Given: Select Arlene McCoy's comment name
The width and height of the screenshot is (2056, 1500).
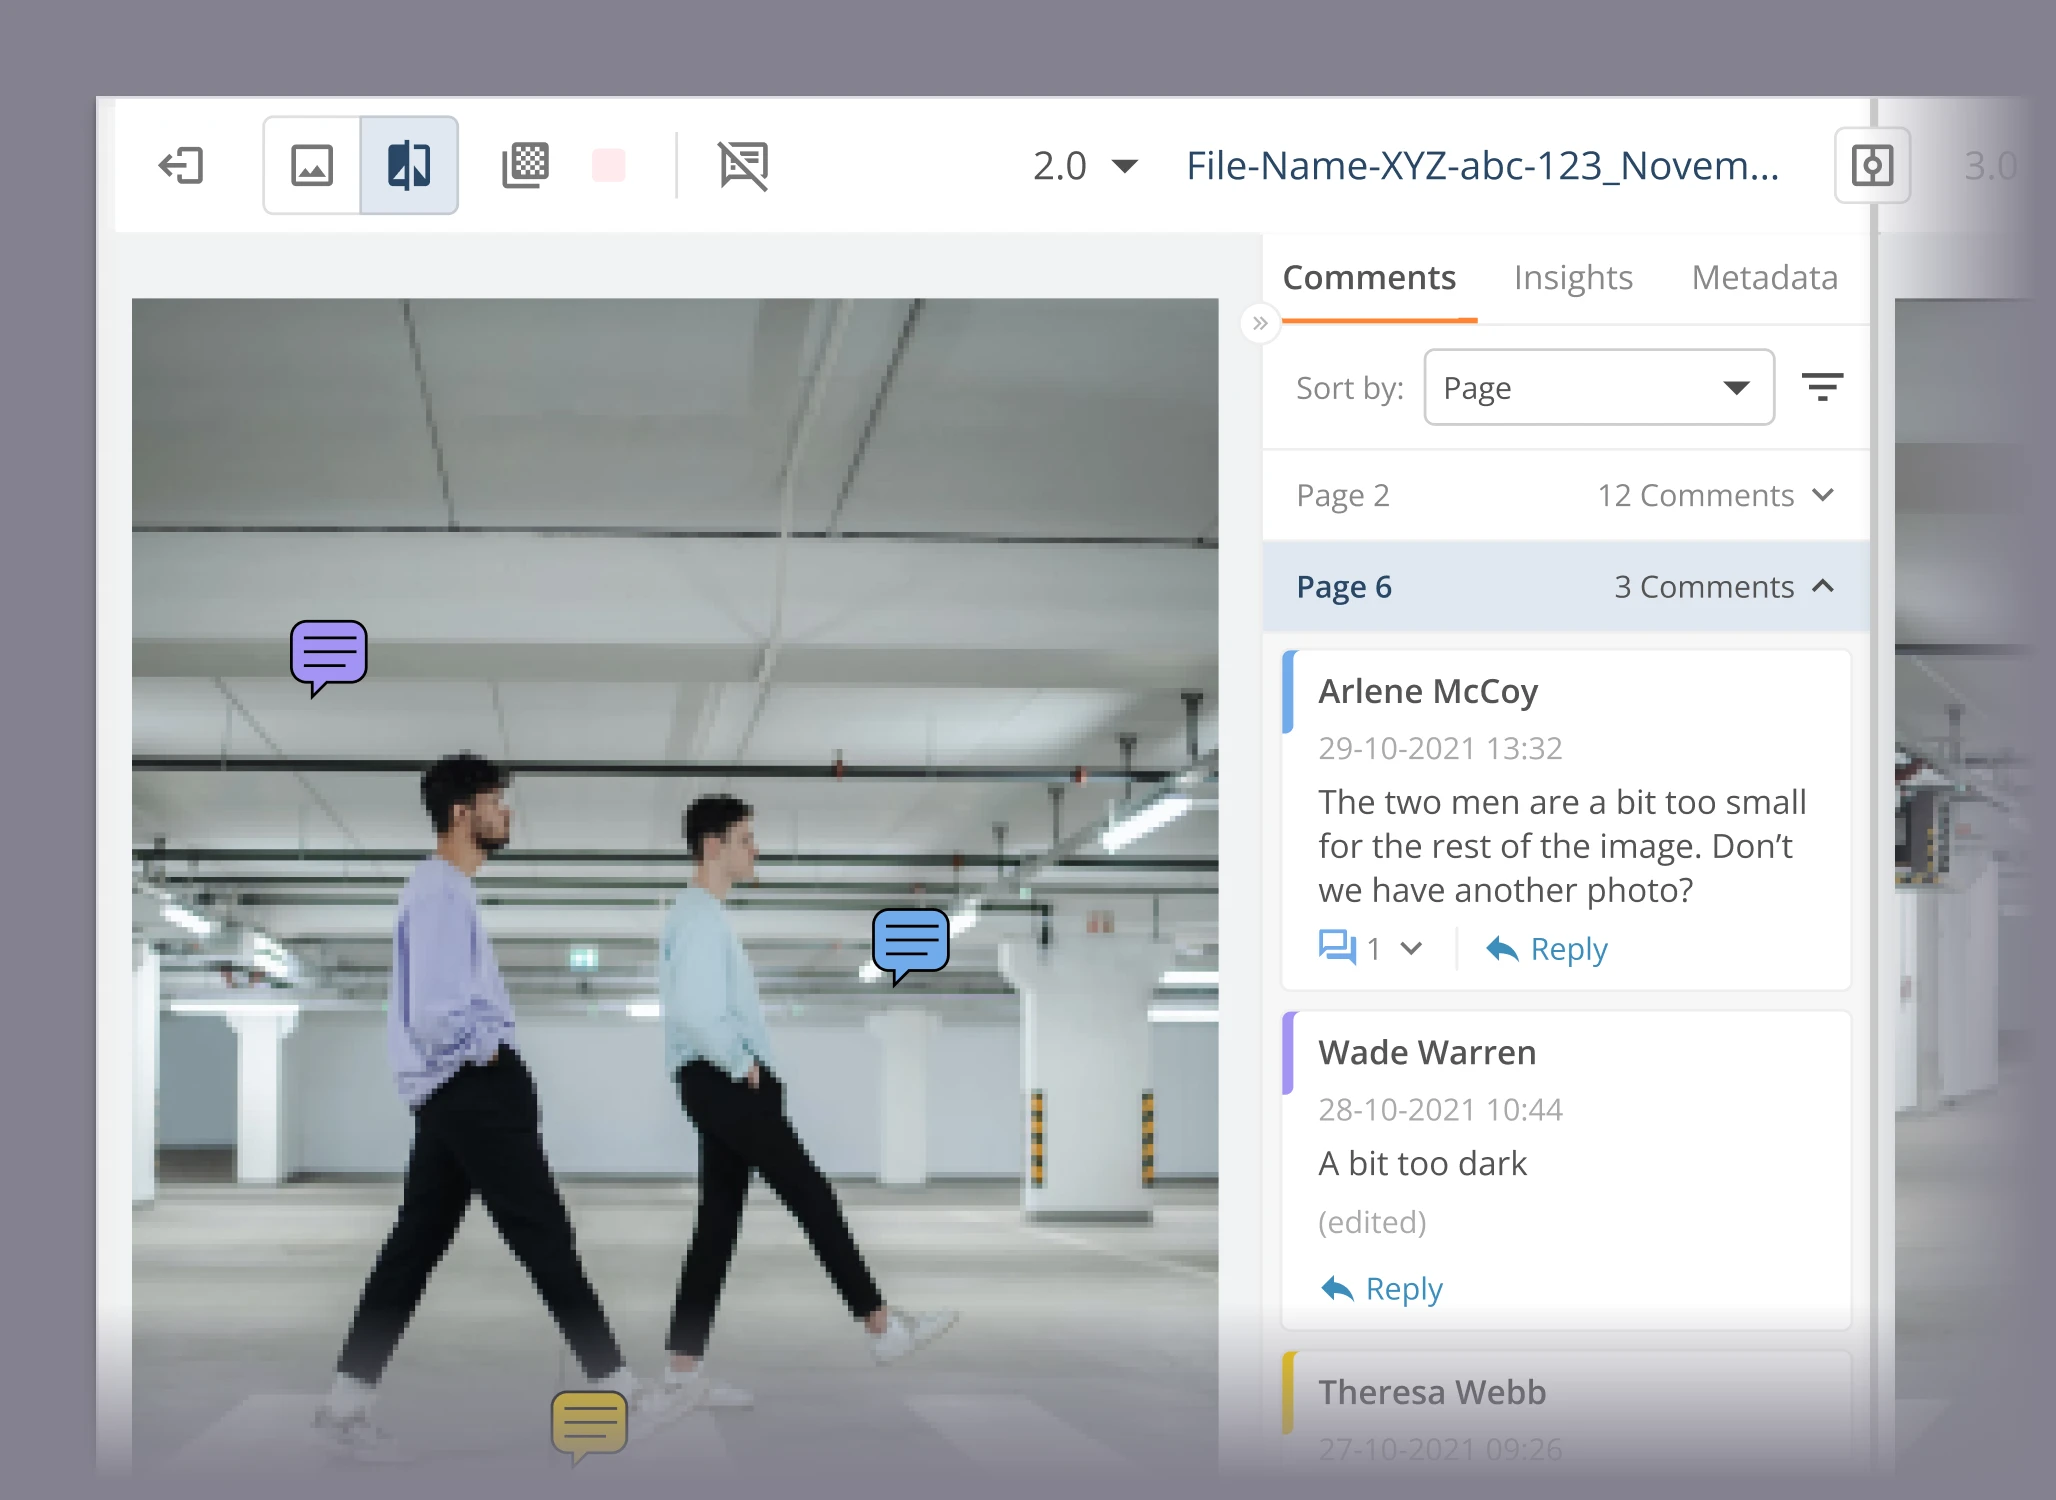Looking at the screenshot, I should [1428, 691].
